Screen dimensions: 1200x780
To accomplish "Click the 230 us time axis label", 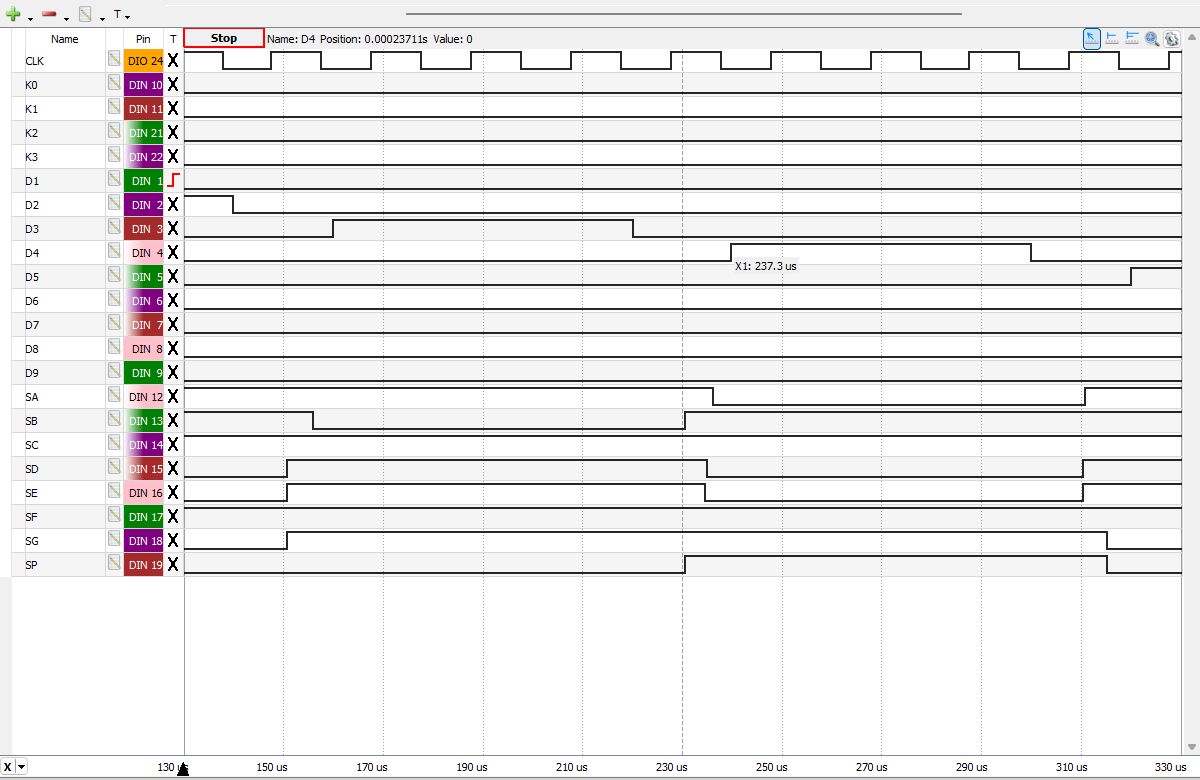I will point(672,767).
